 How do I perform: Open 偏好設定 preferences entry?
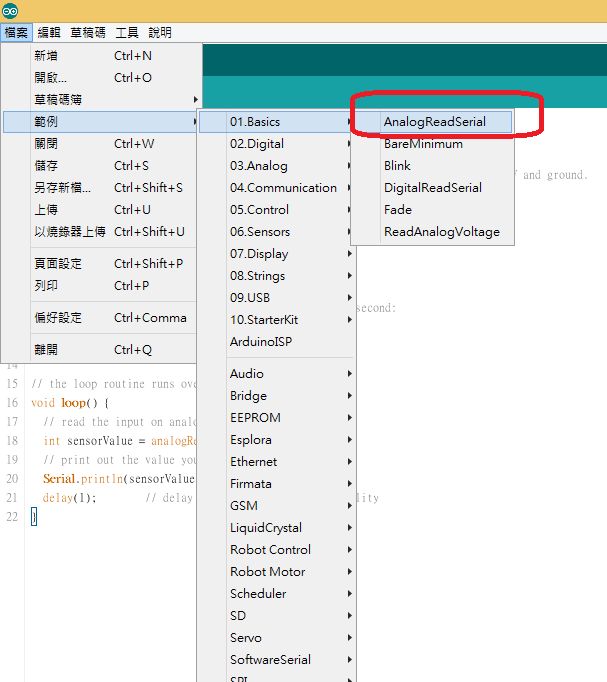(100, 318)
